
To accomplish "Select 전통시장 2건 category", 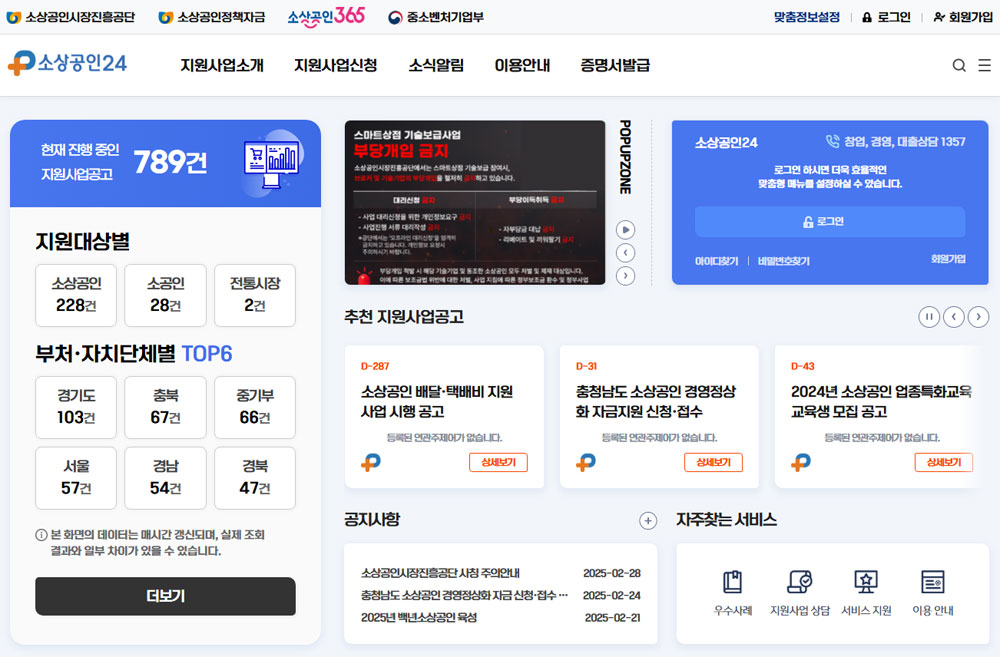I will point(255,295).
